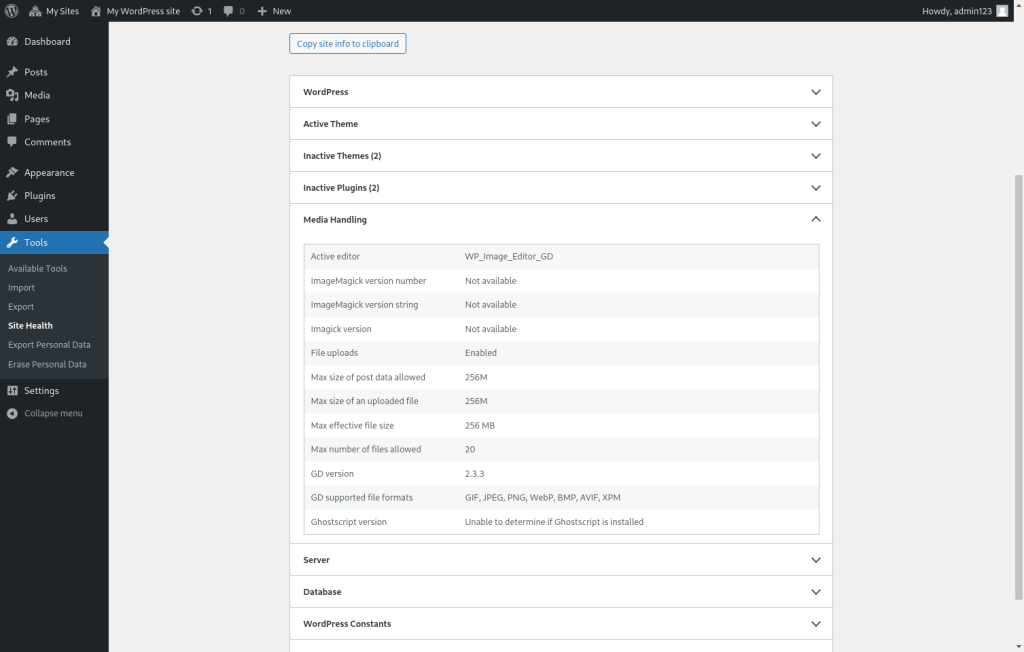Open the Posts menu
The image size is (1024, 652).
tap(36, 72)
